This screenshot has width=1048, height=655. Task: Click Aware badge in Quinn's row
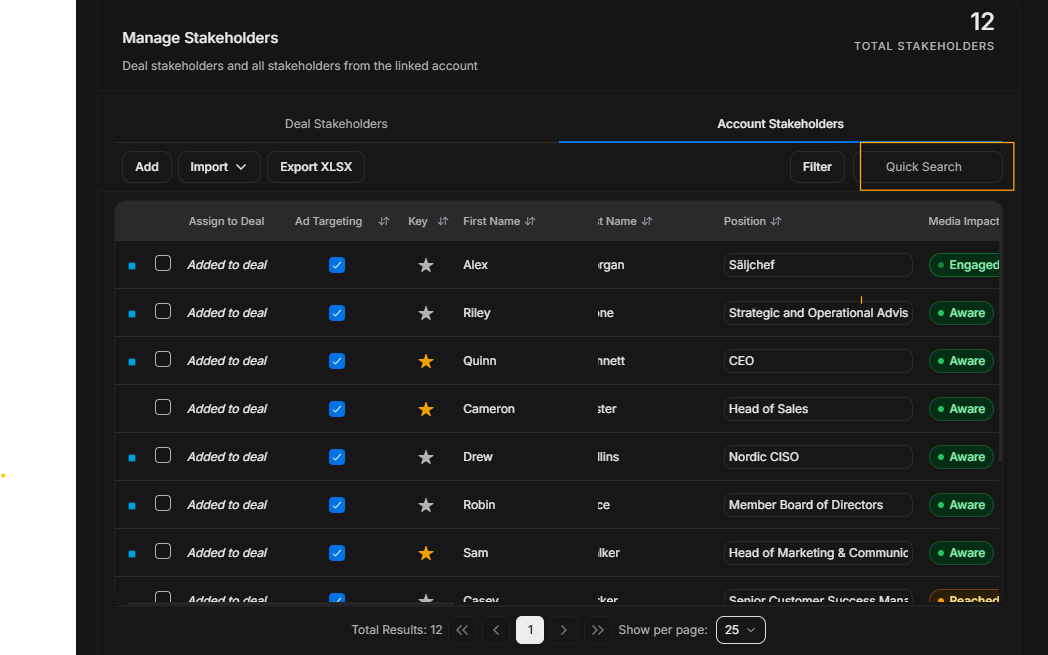coord(961,362)
